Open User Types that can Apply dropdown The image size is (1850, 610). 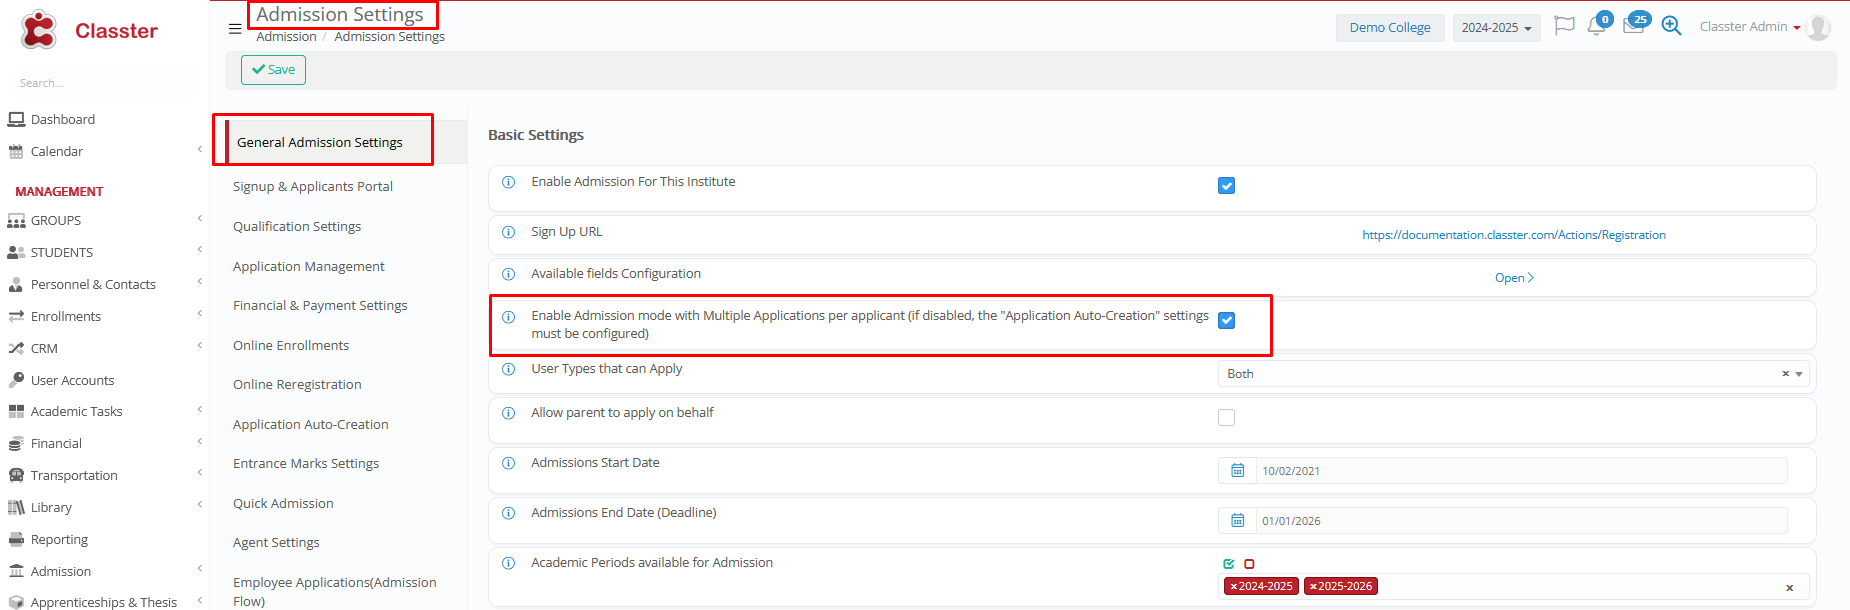[x=1512, y=374]
